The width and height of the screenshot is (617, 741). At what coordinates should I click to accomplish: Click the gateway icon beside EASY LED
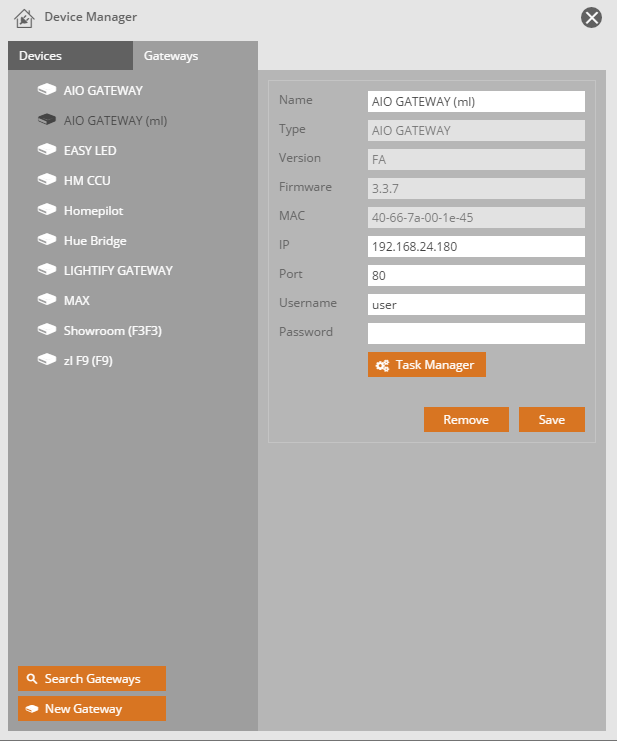click(46, 150)
